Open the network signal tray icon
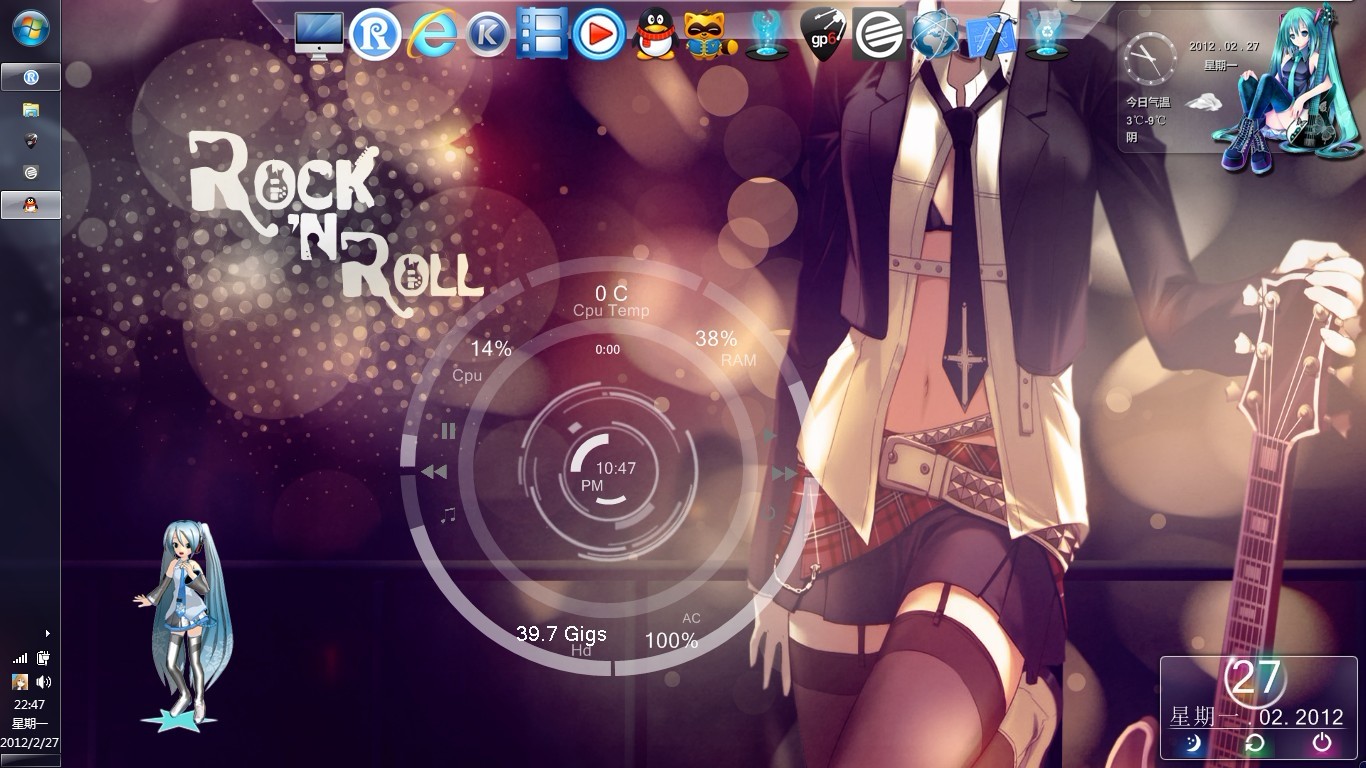1366x768 pixels. point(20,658)
